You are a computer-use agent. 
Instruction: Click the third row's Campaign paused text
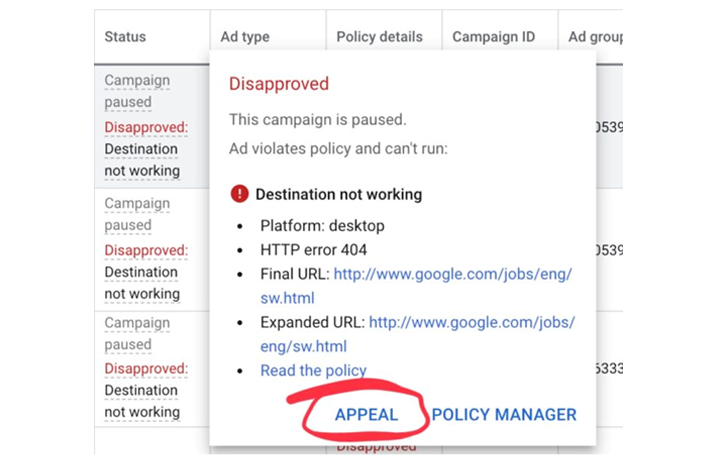pyautogui.click(x=137, y=333)
